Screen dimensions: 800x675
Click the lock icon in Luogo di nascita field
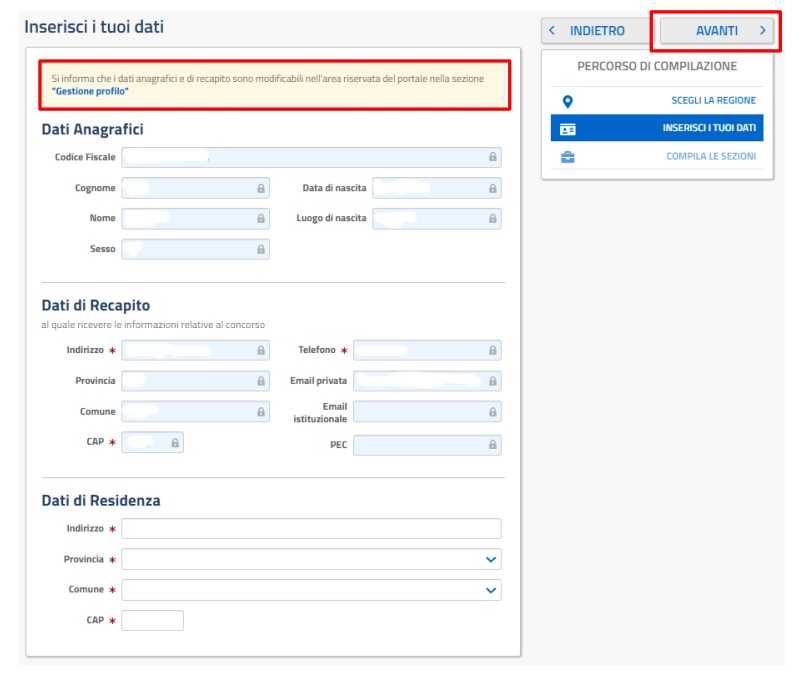[492, 219]
